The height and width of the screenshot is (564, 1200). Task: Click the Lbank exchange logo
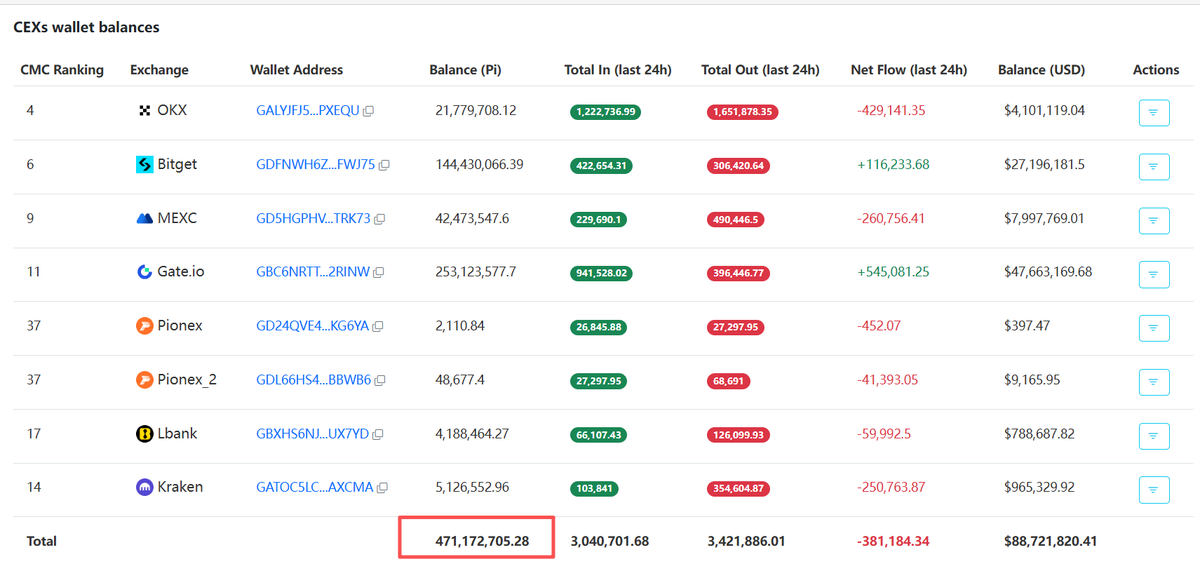pos(144,434)
